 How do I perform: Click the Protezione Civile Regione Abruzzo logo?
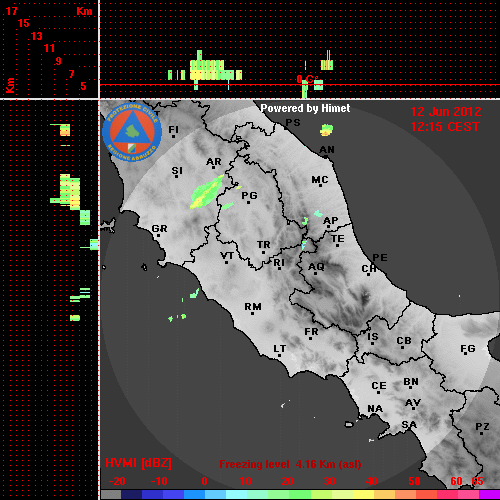click(132, 132)
